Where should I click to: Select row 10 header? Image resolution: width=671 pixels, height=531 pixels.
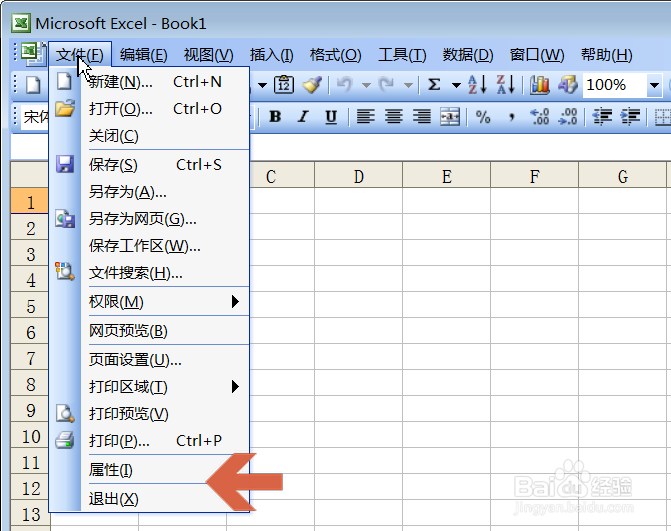coord(30,436)
